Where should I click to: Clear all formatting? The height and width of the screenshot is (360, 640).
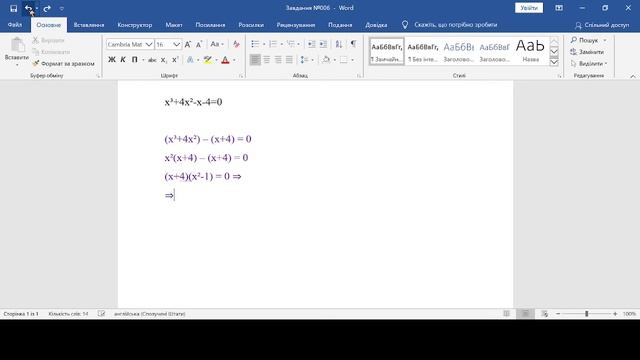coord(236,44)
